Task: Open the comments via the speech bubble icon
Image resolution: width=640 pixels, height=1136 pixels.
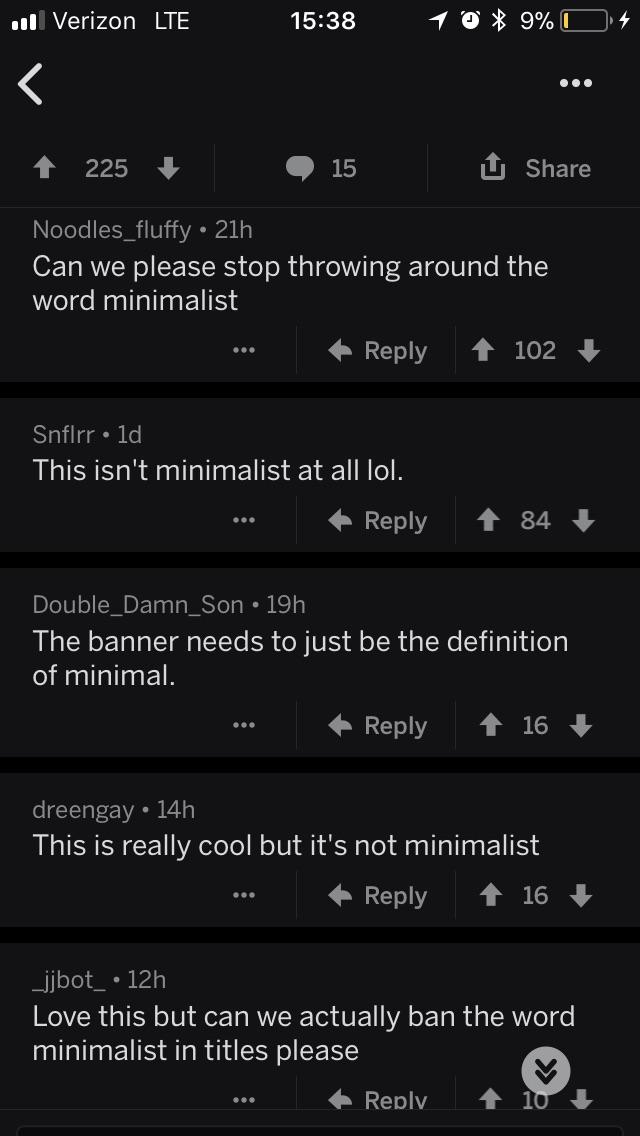Action: [299, 168]
